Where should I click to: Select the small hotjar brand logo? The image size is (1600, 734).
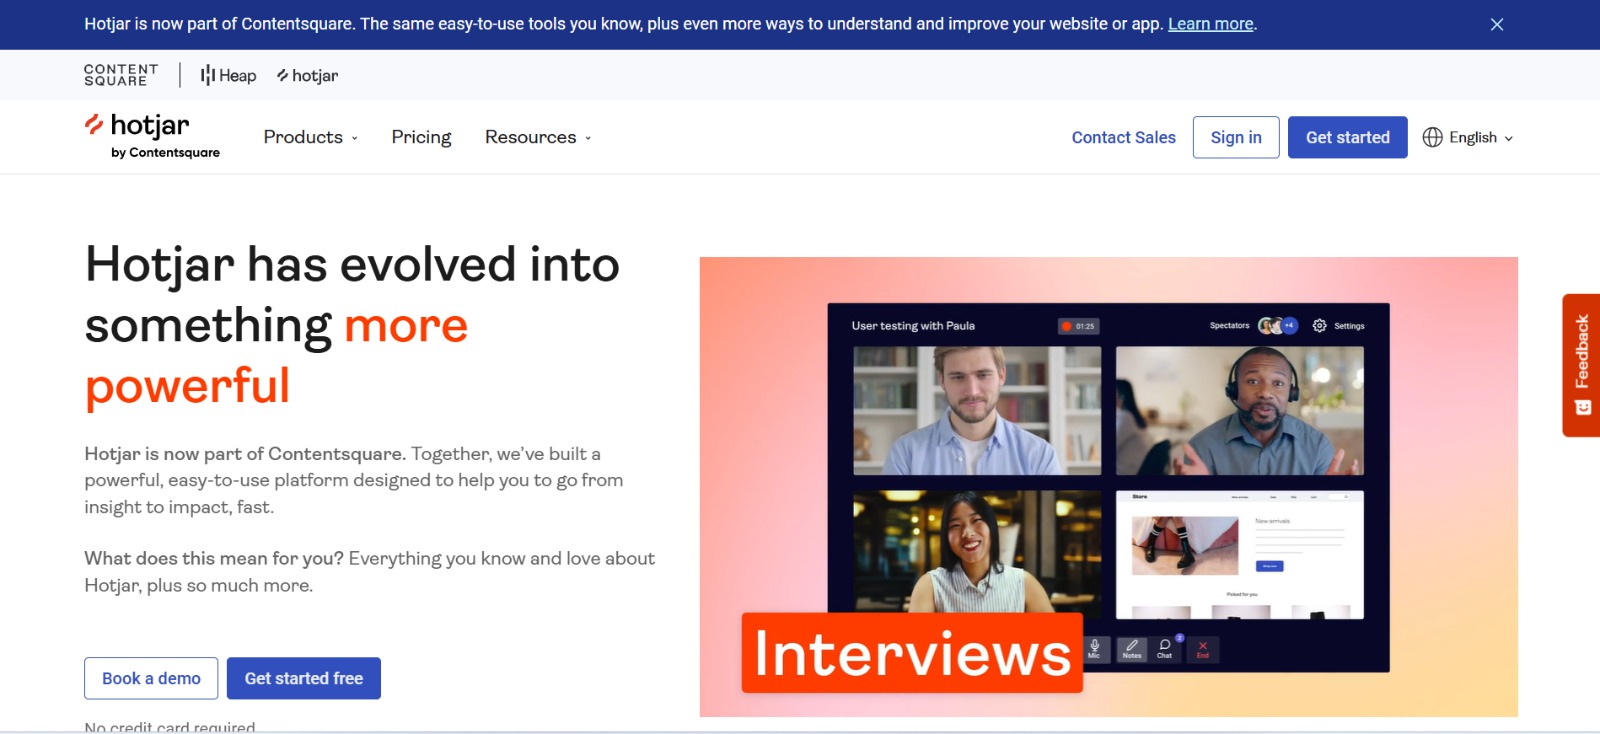tap(308, 75)
